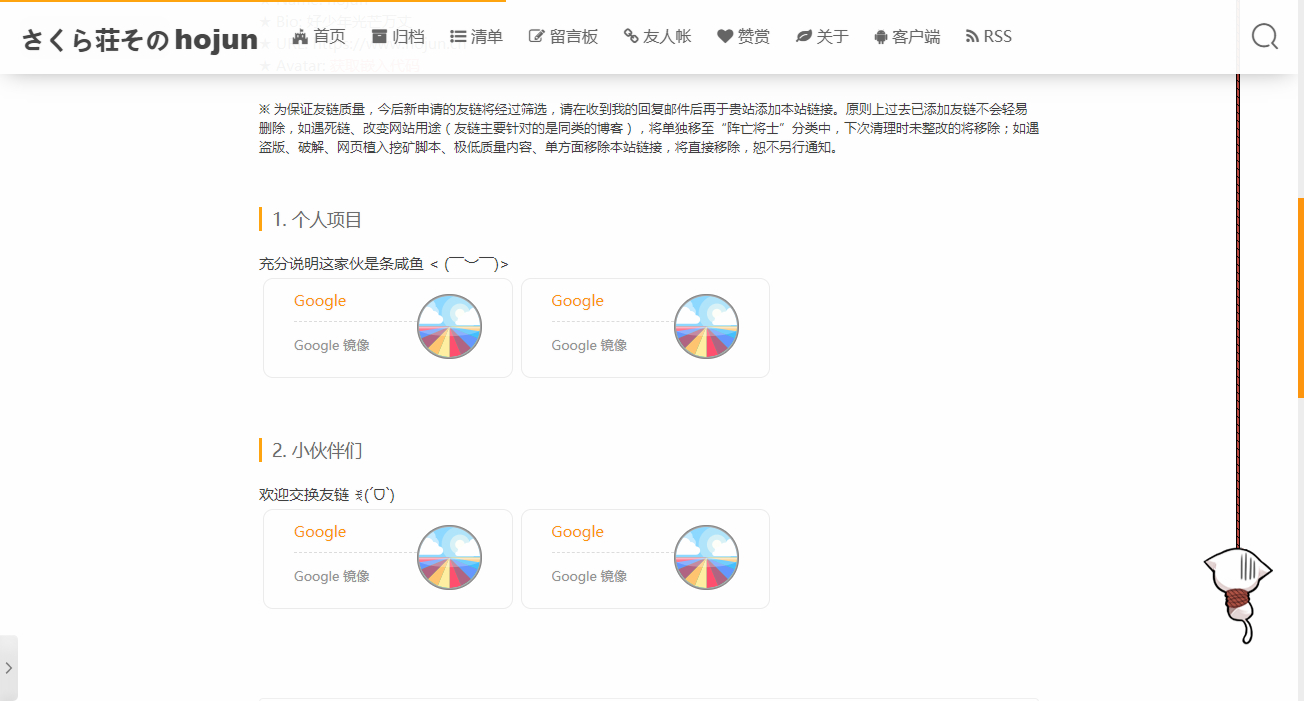Open the 归档 archive menu item
1304x701 pixels.
coord(398,37)
